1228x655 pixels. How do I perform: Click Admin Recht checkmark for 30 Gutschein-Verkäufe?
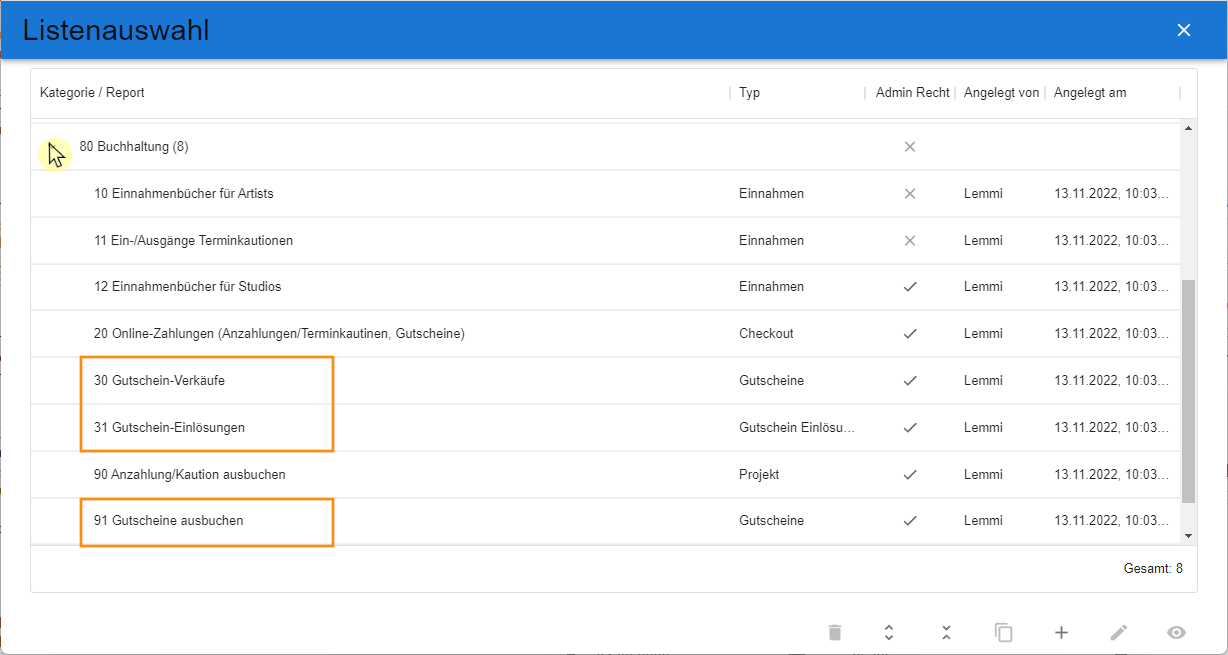click(910, 380)
